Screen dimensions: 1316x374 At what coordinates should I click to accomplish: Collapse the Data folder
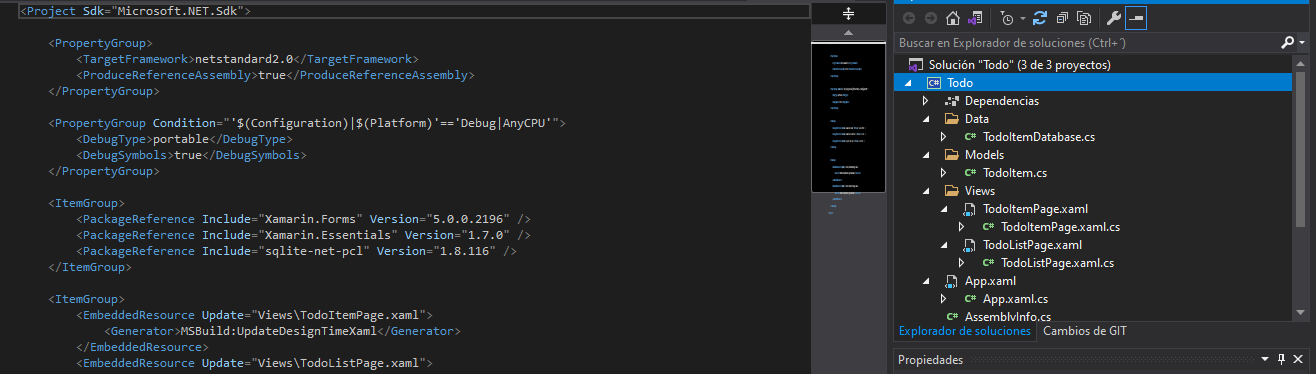[925, 119]
